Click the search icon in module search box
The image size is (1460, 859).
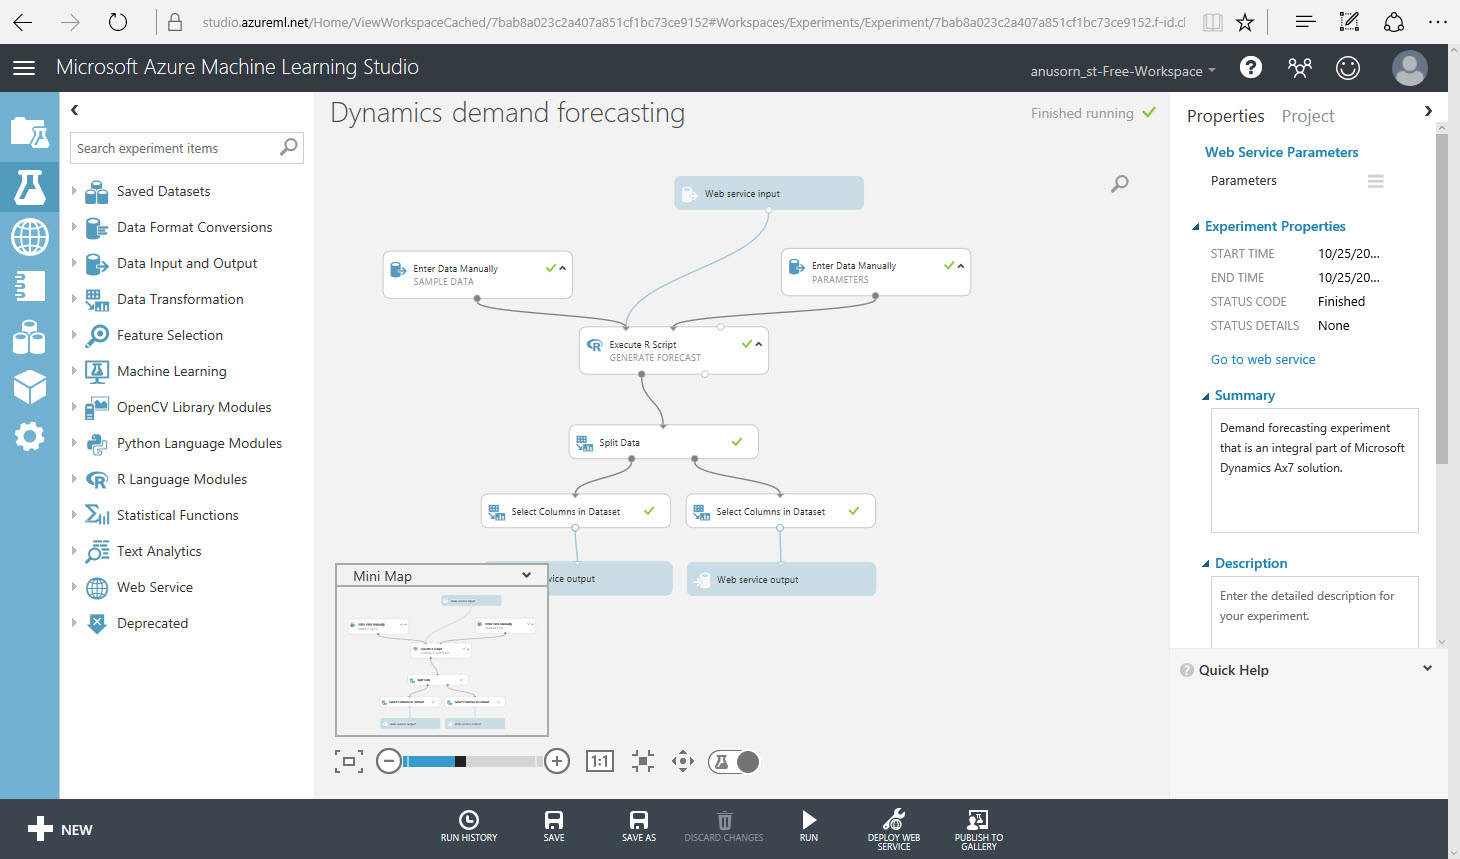point(289,147)
